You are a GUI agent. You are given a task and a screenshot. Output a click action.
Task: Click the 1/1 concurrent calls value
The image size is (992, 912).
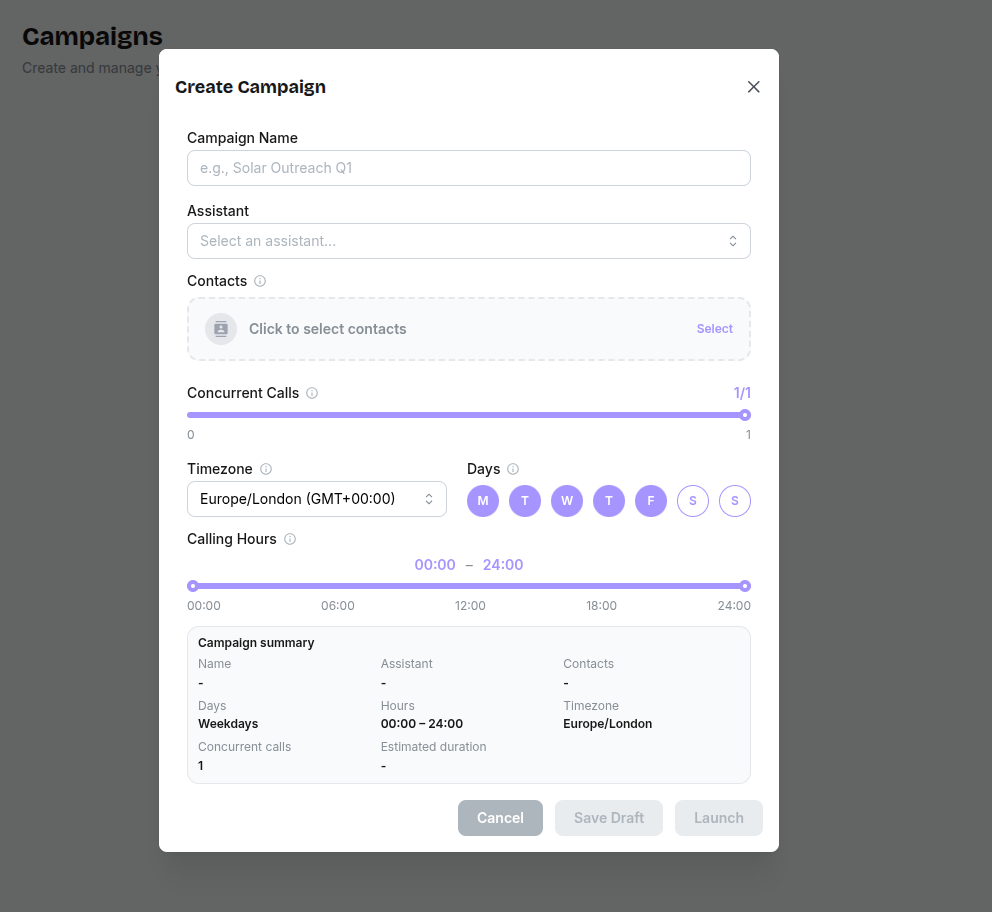[x=742, y=393]
